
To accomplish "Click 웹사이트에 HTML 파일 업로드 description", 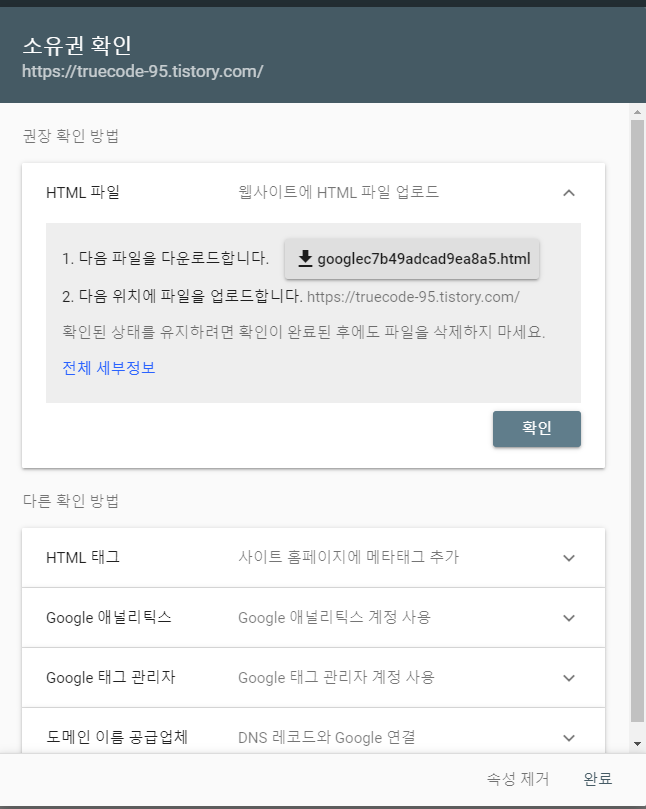I will pyautogui.click(x=338, y=192).
